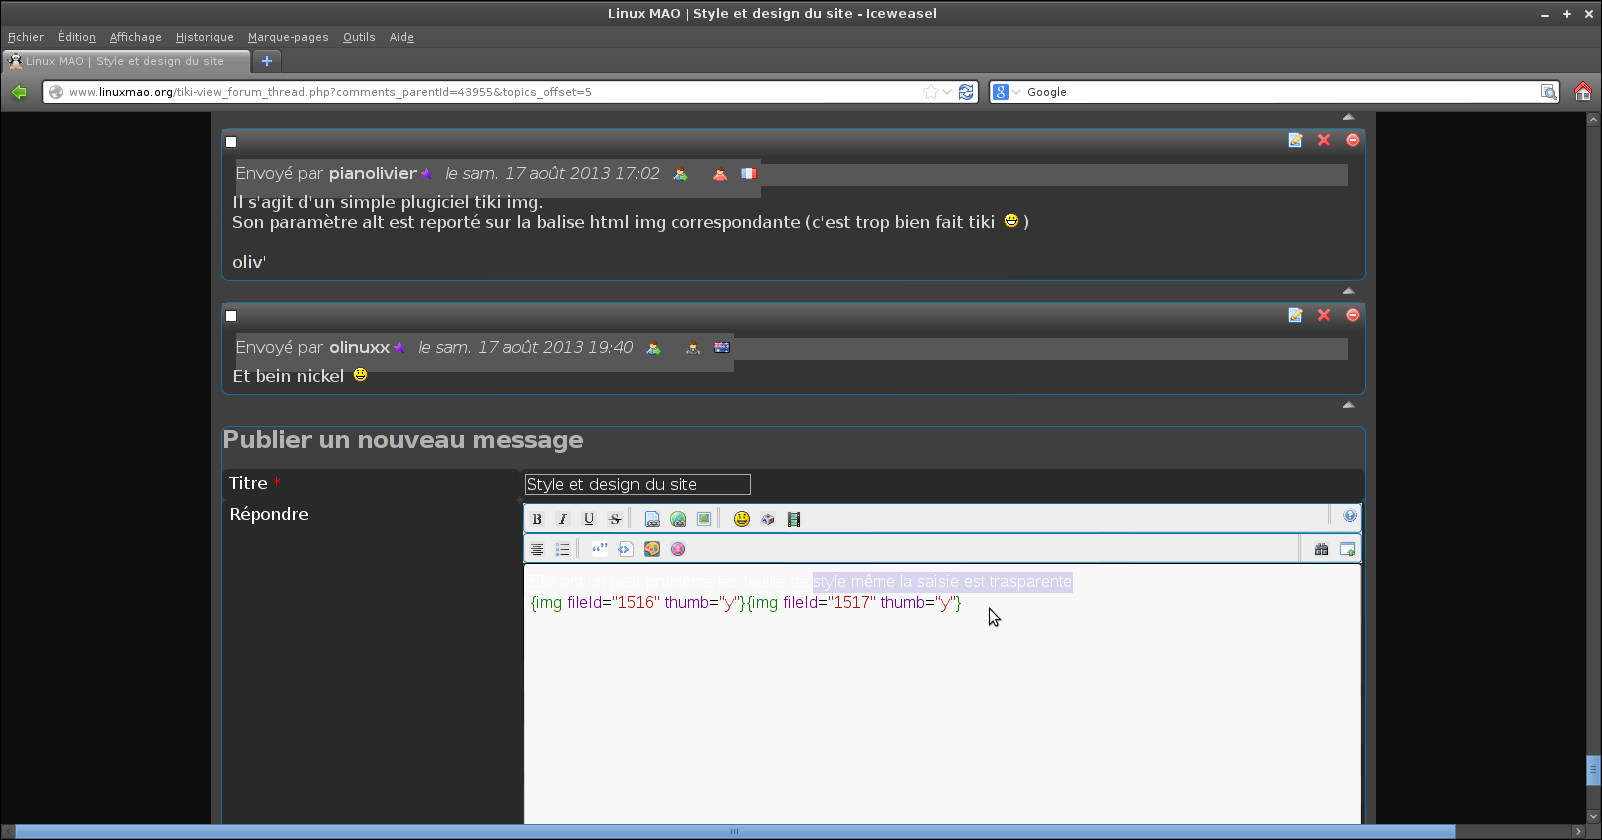1602x840 pixels.
Task: Click the quote marks toolbar icon
Action: (599, 549)
